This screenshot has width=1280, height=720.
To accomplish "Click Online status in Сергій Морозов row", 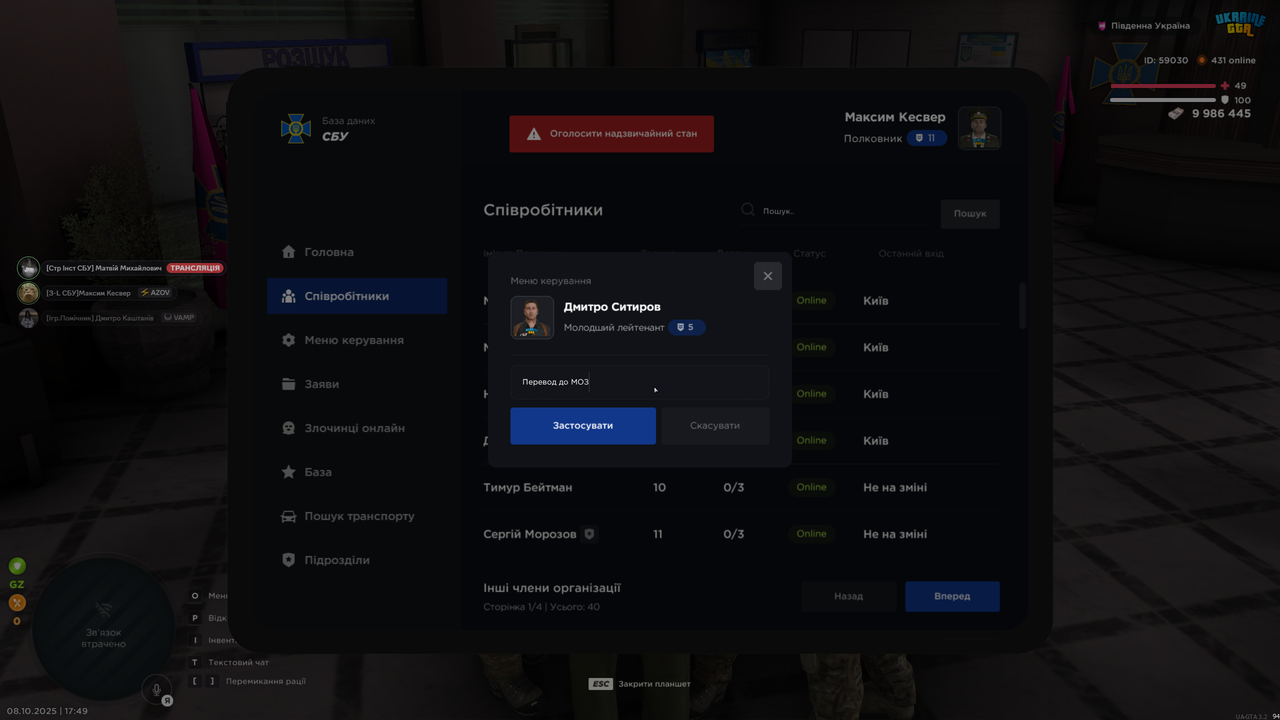I will coord(811,534).
